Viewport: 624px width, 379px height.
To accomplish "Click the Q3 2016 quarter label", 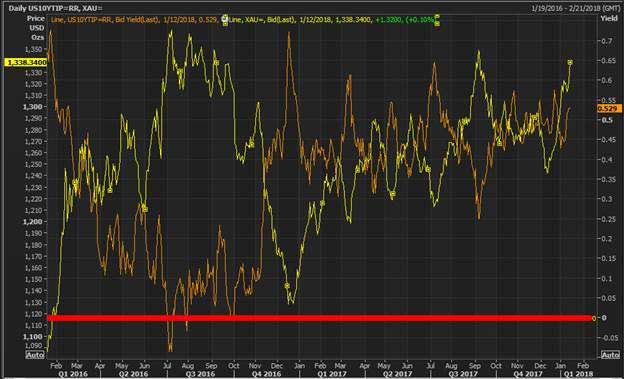I will click(200, 374).
